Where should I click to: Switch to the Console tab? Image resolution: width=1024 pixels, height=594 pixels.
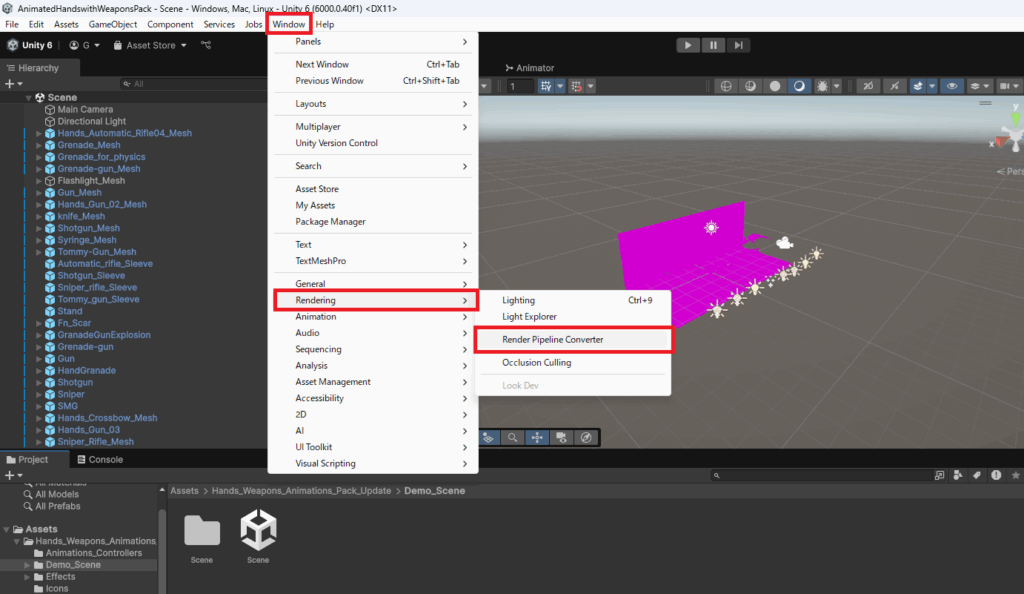100,460
